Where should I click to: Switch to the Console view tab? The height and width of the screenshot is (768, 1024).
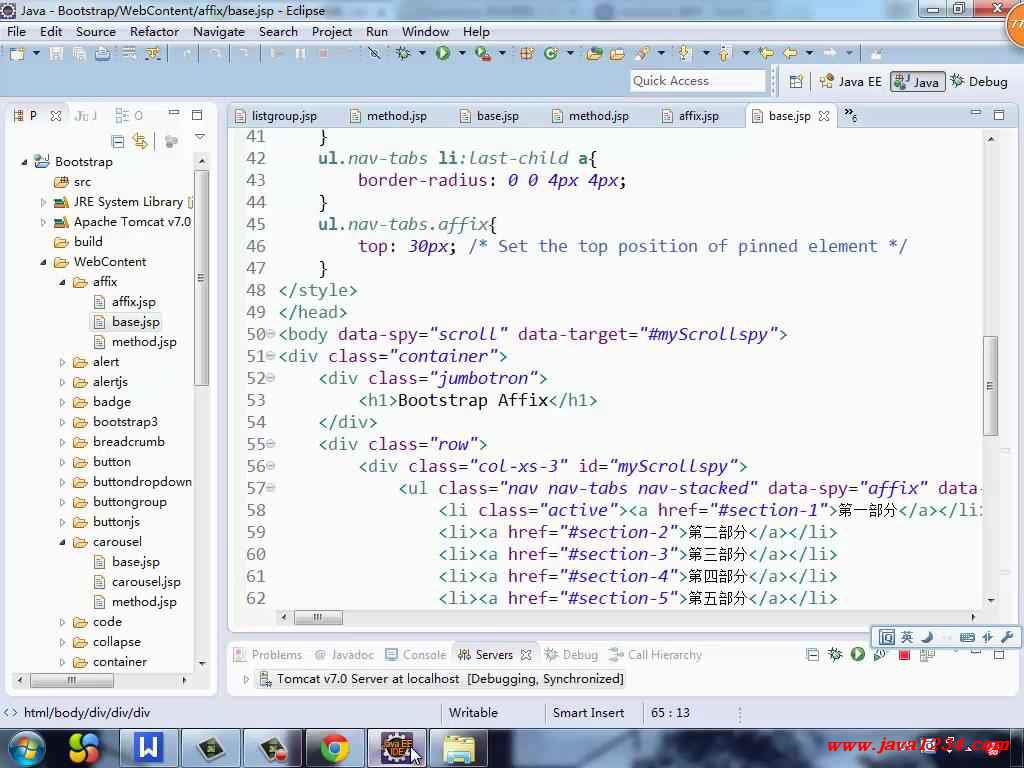pyautogui.click(x=416, y=654)
